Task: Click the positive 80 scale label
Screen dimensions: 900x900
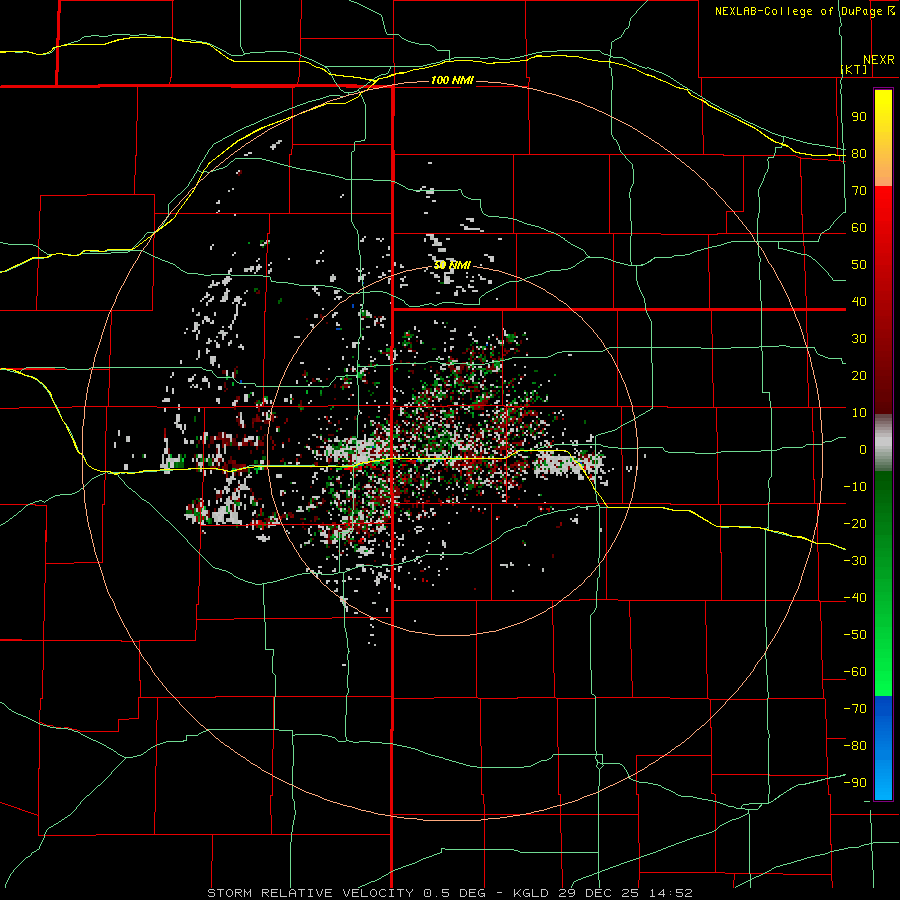Action: (859, 154)
